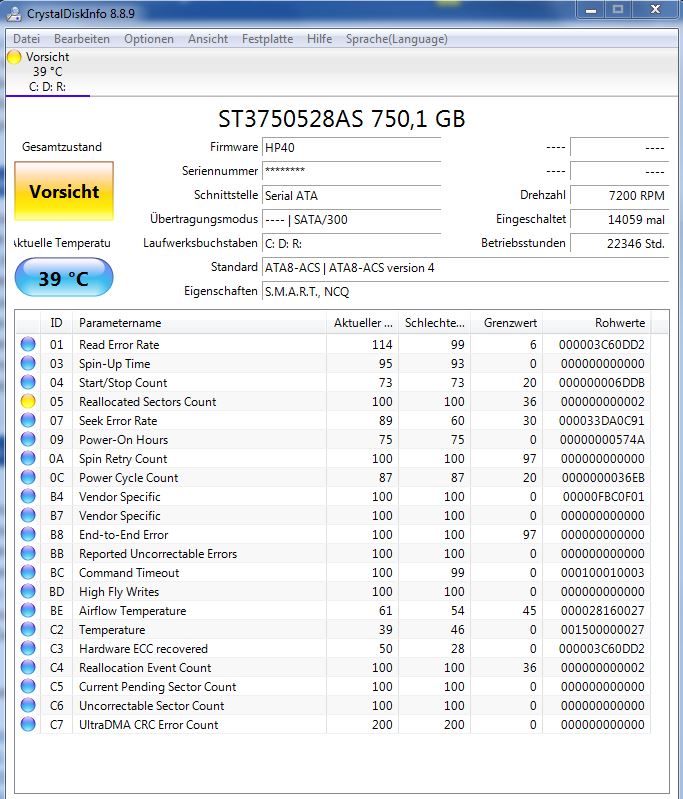Click blue status orb for UltraDMA CRC Error Count
This screenshot has height=799, width=683.
point(28,724)
